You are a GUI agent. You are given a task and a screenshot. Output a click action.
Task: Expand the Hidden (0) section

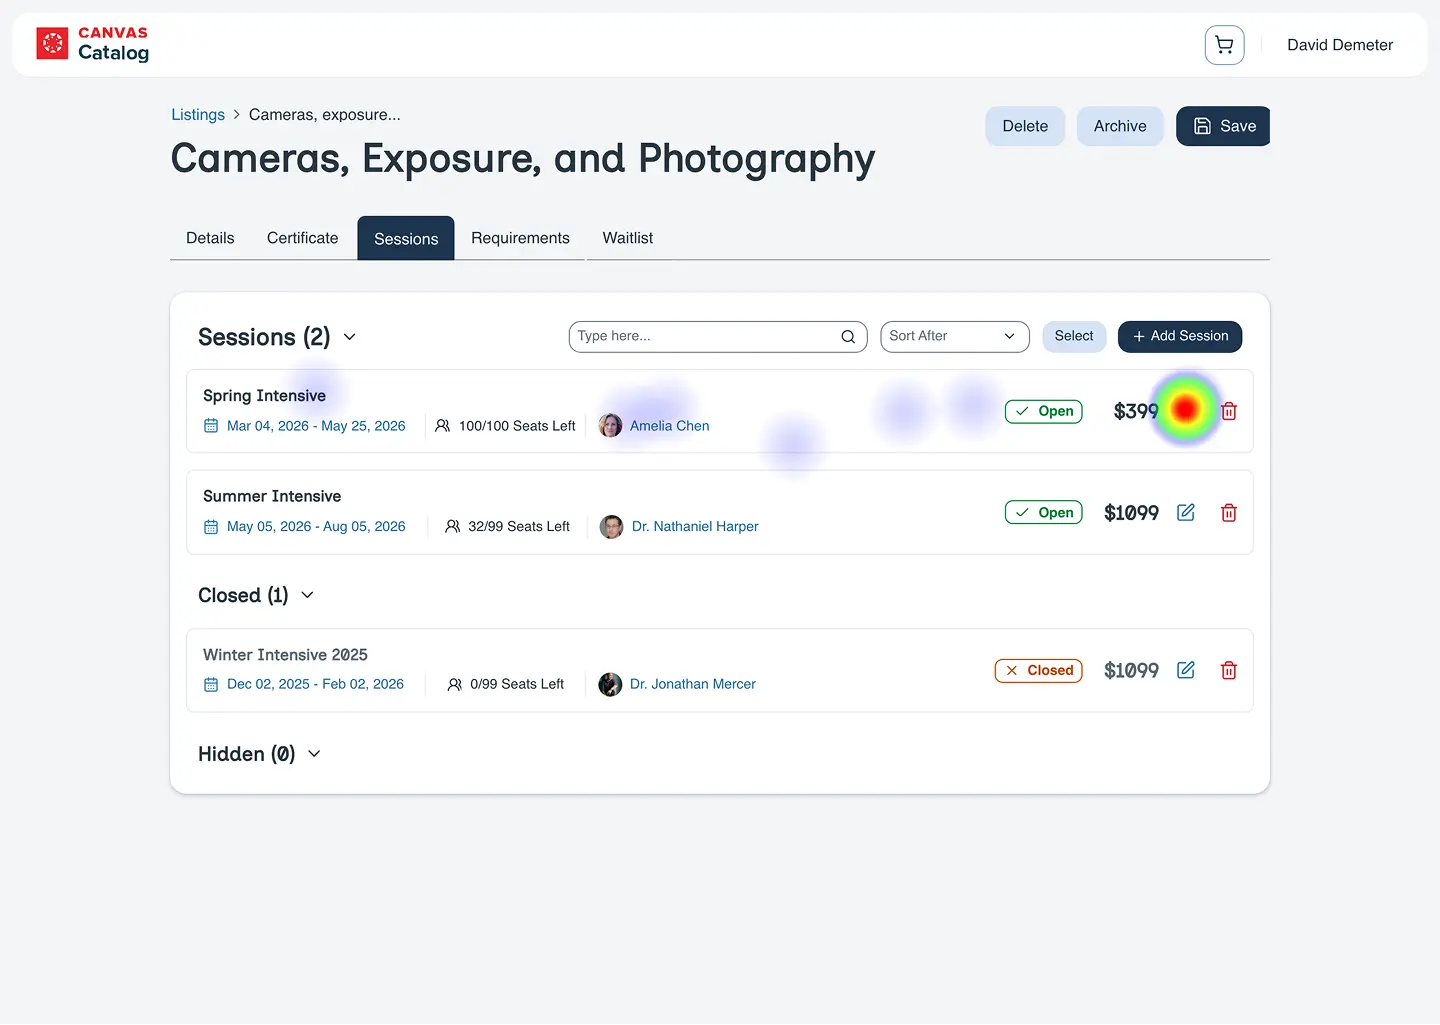(x=314, y=754)
